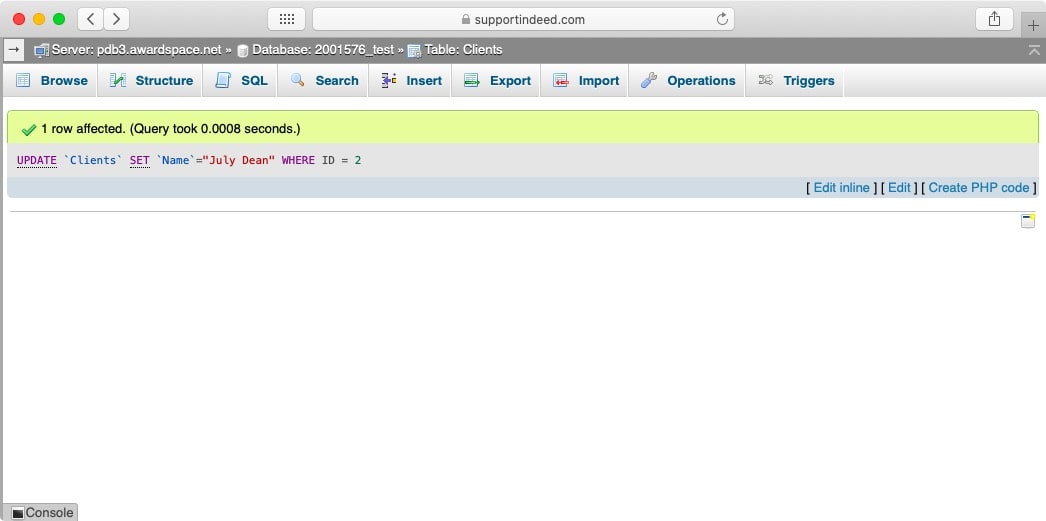Click the Edit link beside the query

coord(899,188)
